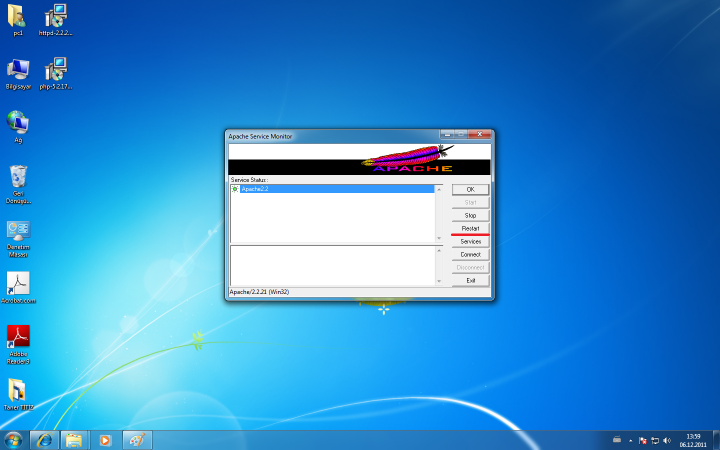Open the php-5.2.17 installer desktop icon

pyautogui.click(x=56, y=70)
